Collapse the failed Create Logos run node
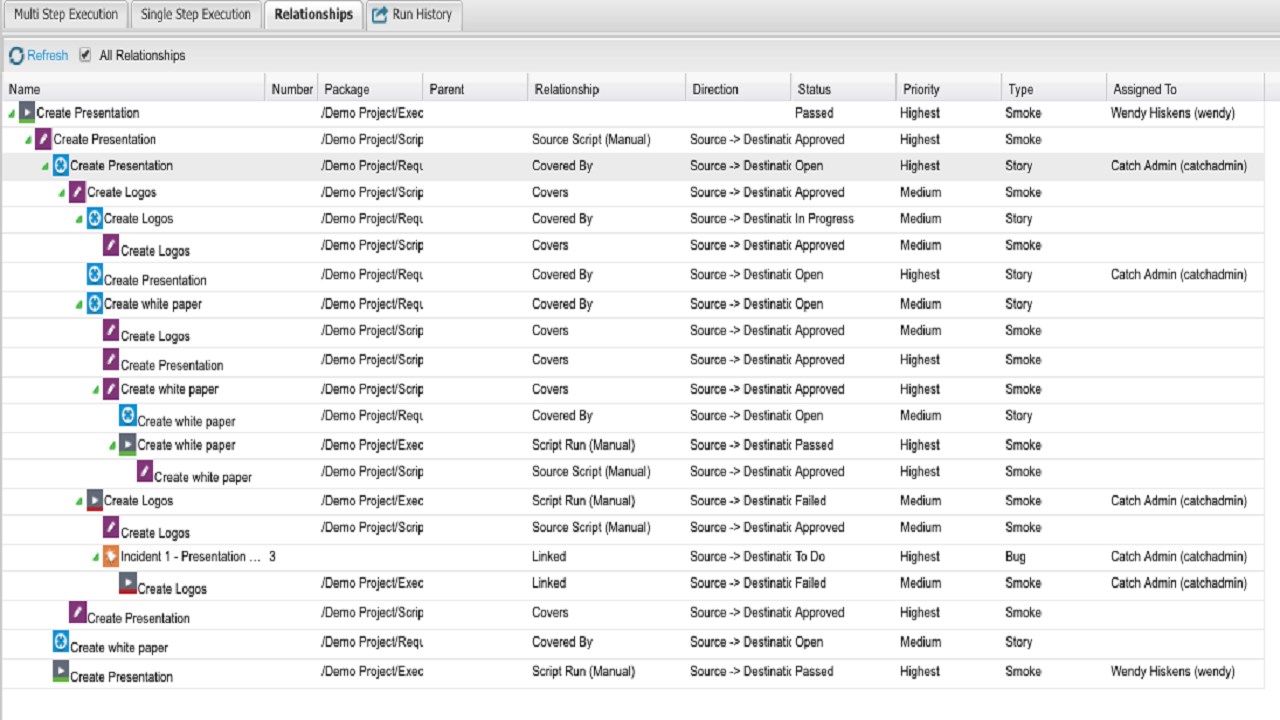1280x720 pixels. pyautogui.click(x=80, y=502)
